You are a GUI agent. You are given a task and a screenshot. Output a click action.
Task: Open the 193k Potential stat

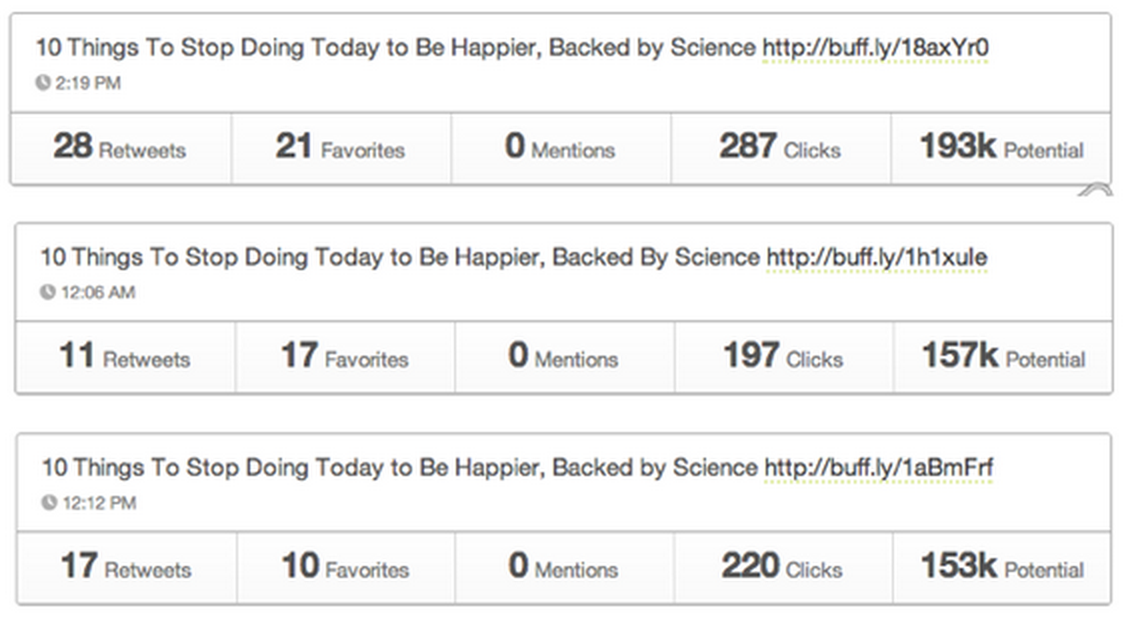(x=1001, y=147)
